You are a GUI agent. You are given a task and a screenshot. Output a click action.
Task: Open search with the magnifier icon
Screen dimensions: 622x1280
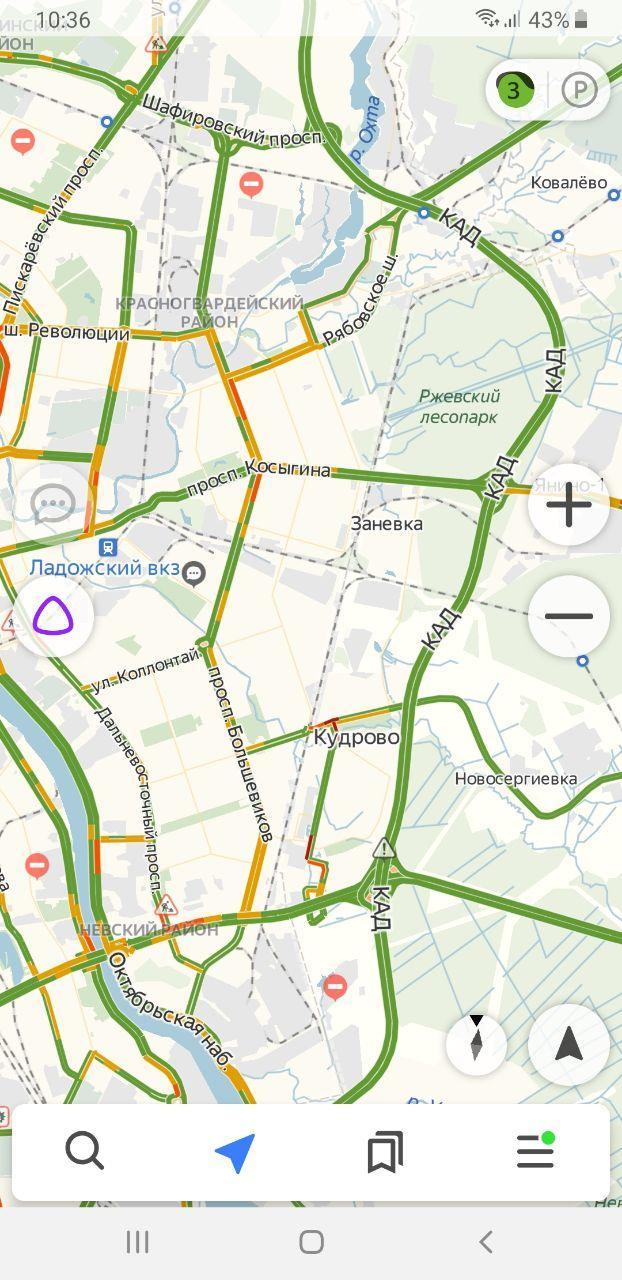point(85,1152)
